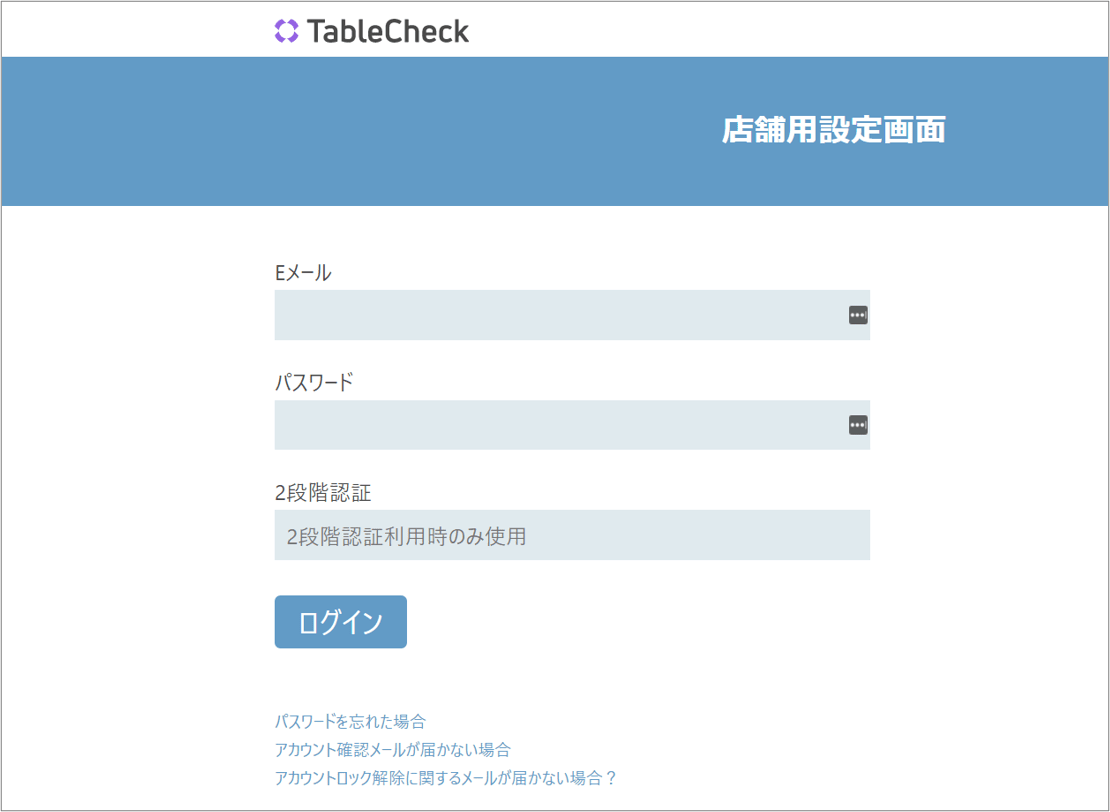Viewport: 1110px width, 812px height.
Task: Open the パスワードを忘れた場合 link
Action: [x=350, y=721]
